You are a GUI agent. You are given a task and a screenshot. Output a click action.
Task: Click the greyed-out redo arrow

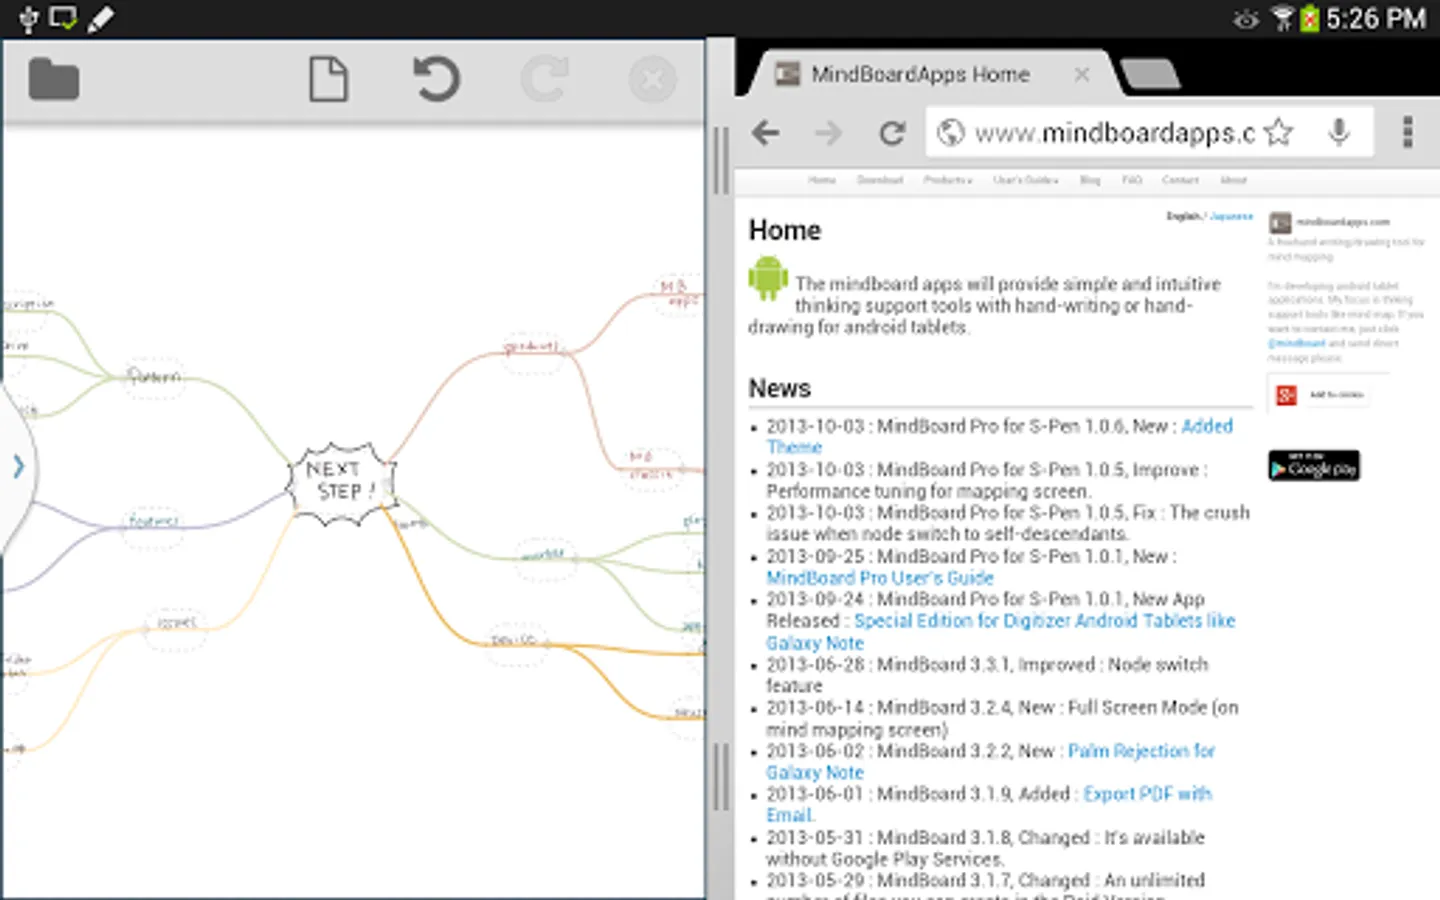pos(545,80)
